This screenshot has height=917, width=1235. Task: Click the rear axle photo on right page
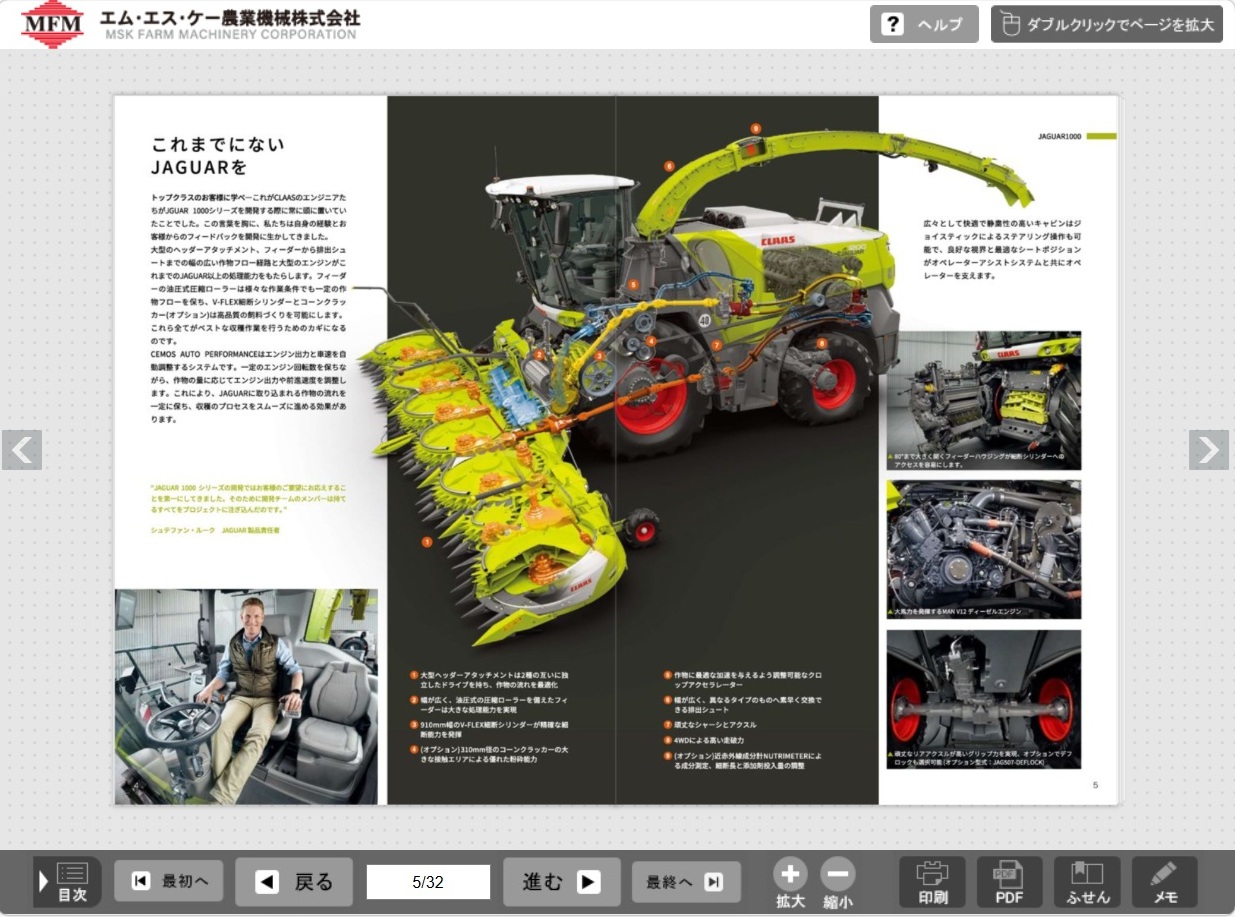[x=984, y=699]
